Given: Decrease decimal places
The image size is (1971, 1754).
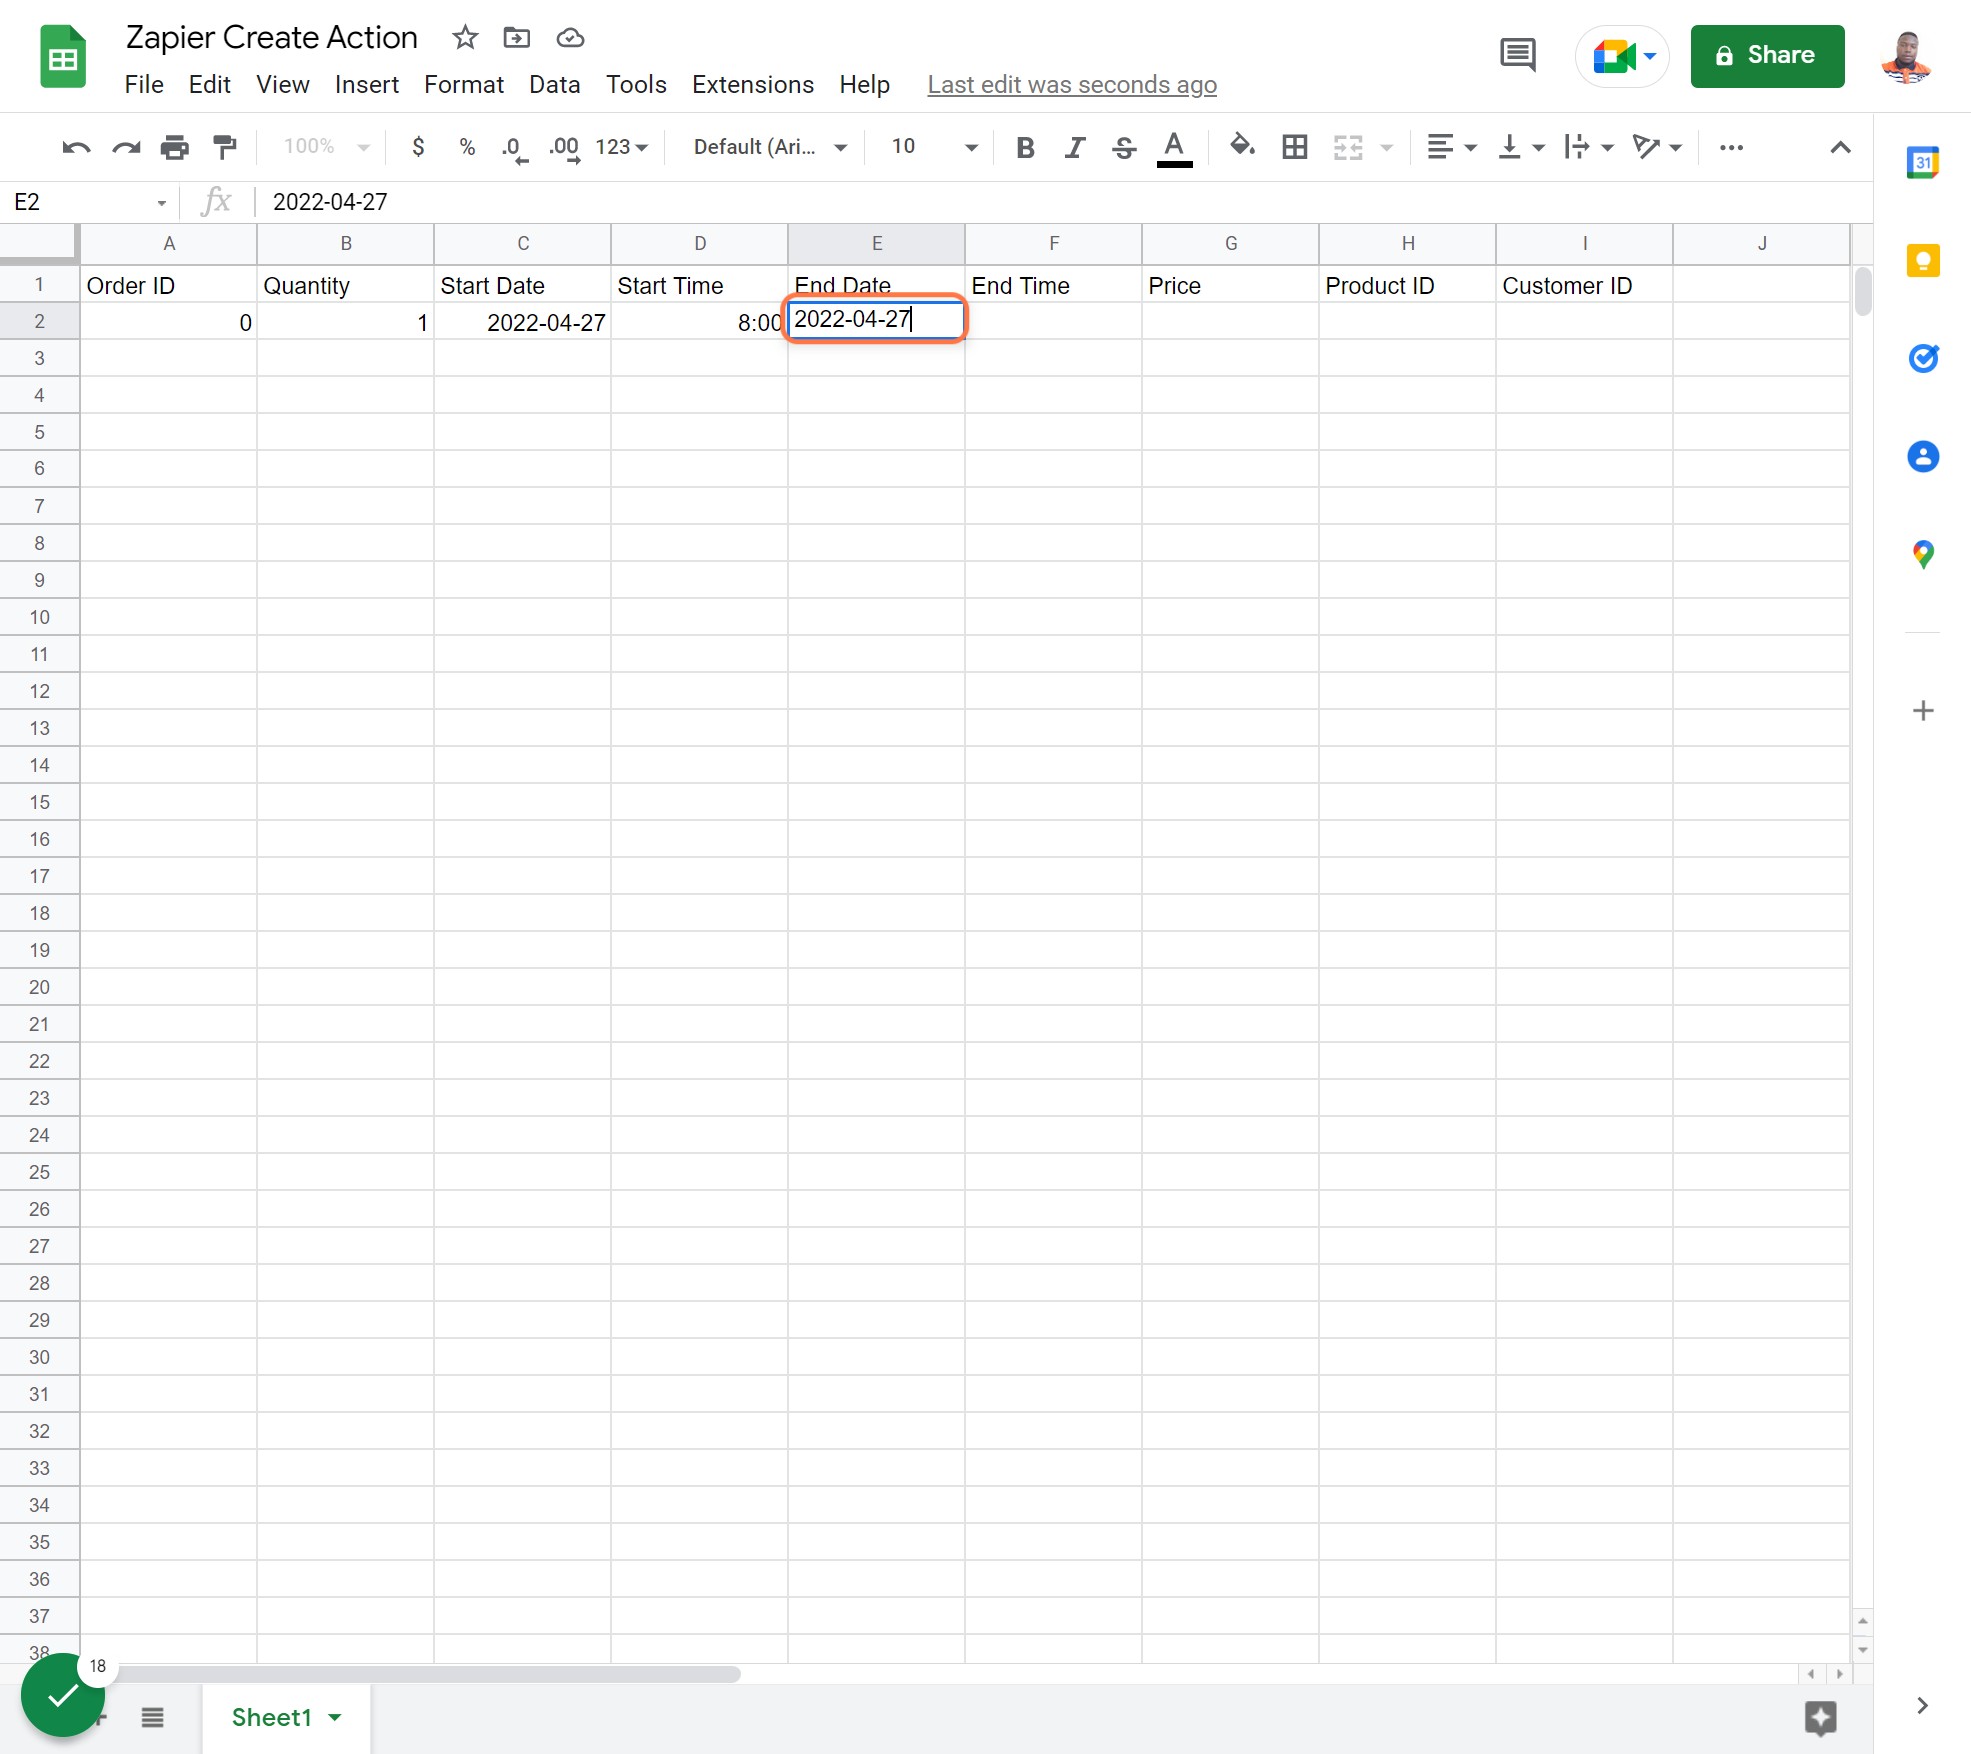Looking at the screenshot, I should [x=515, y=148].
